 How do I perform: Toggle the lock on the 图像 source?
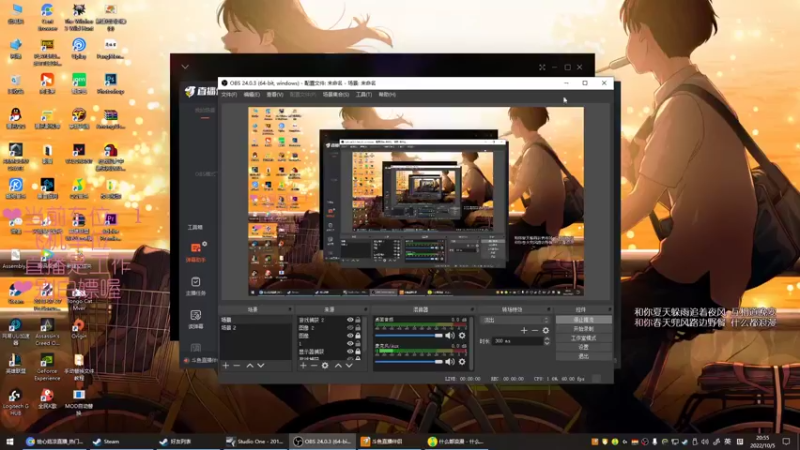click(x=358, y=336)
